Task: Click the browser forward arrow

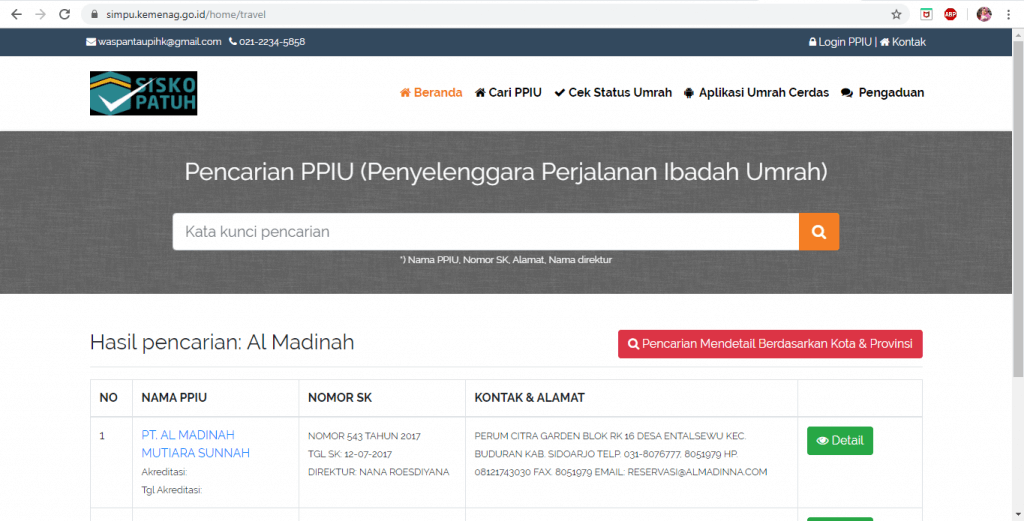Action: (x=40, y=14)
